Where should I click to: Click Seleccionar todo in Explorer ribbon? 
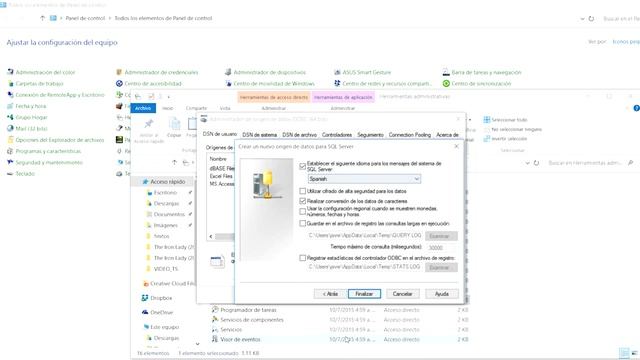coord(505,120)
